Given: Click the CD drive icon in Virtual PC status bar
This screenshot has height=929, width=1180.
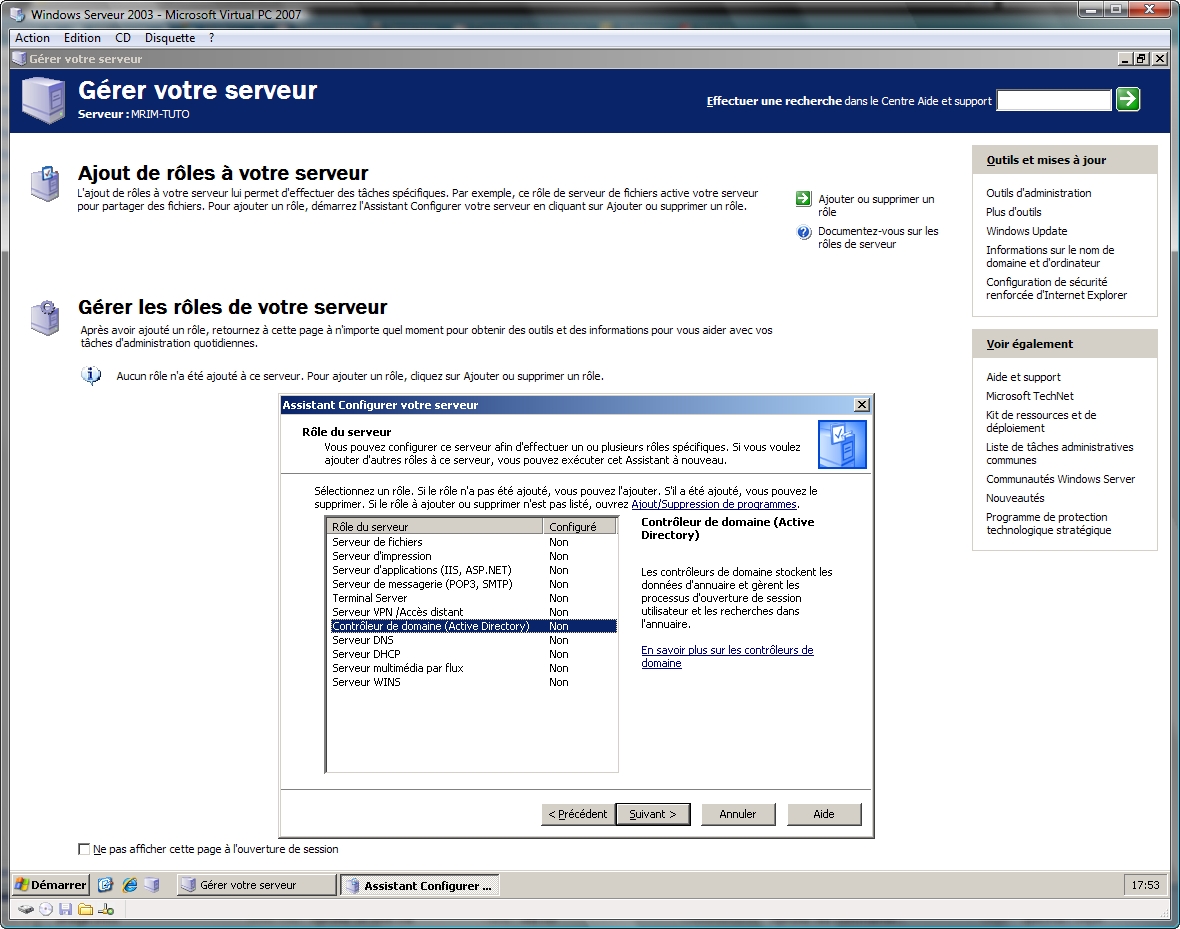Looking at the screenshot, I should tap(46, 909).
